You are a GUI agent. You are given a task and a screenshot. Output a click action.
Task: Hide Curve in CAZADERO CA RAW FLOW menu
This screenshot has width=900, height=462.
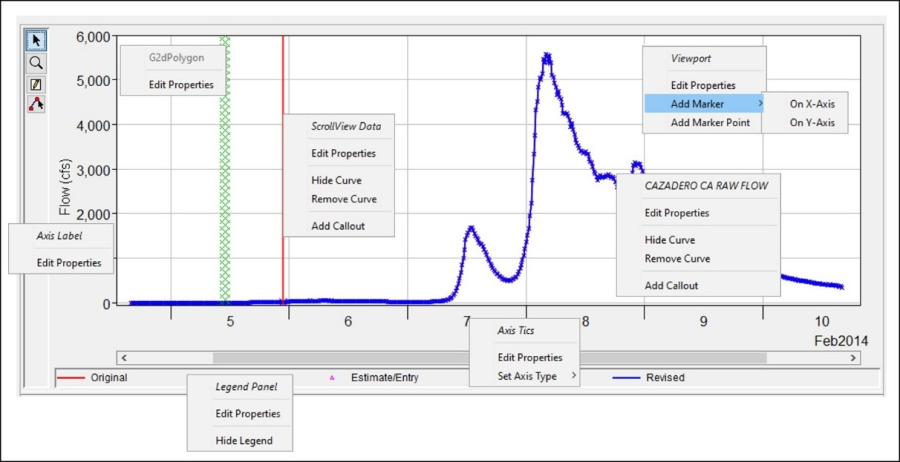tap(669, 240)
